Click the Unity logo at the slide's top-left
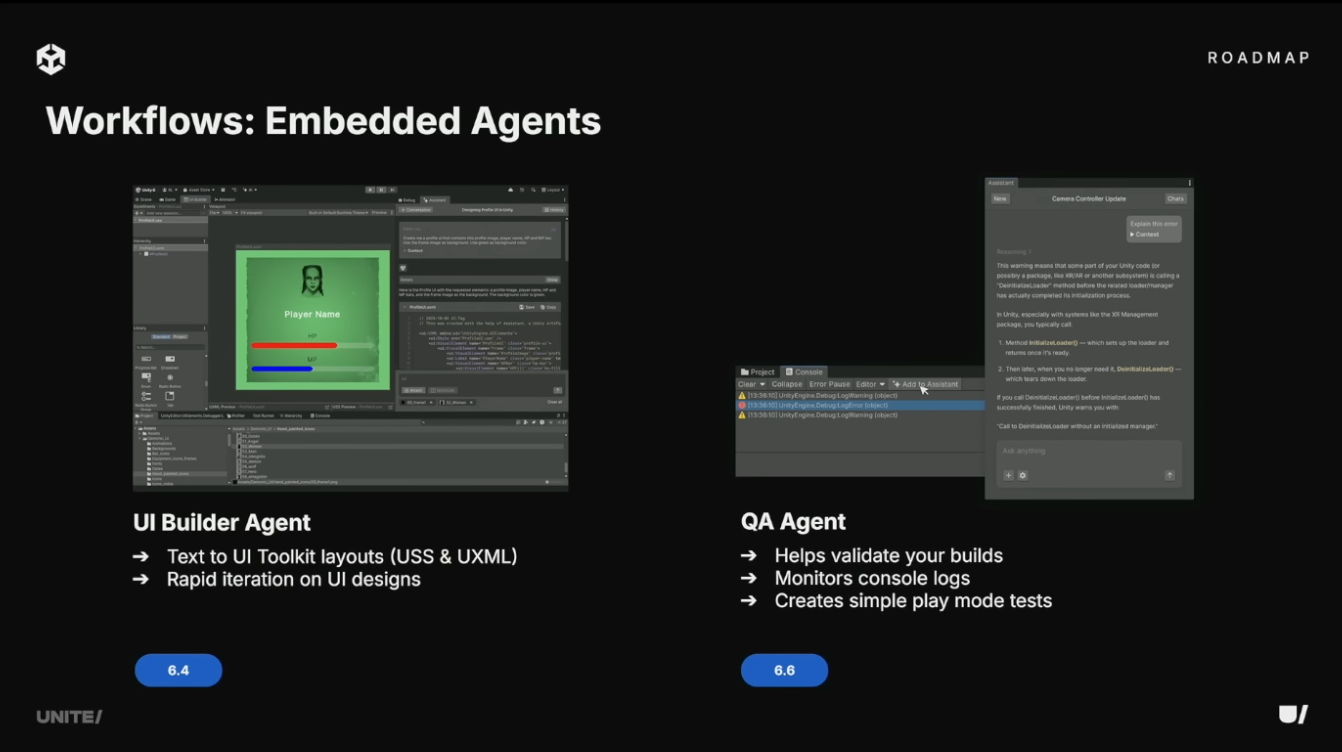 point(51,59)
